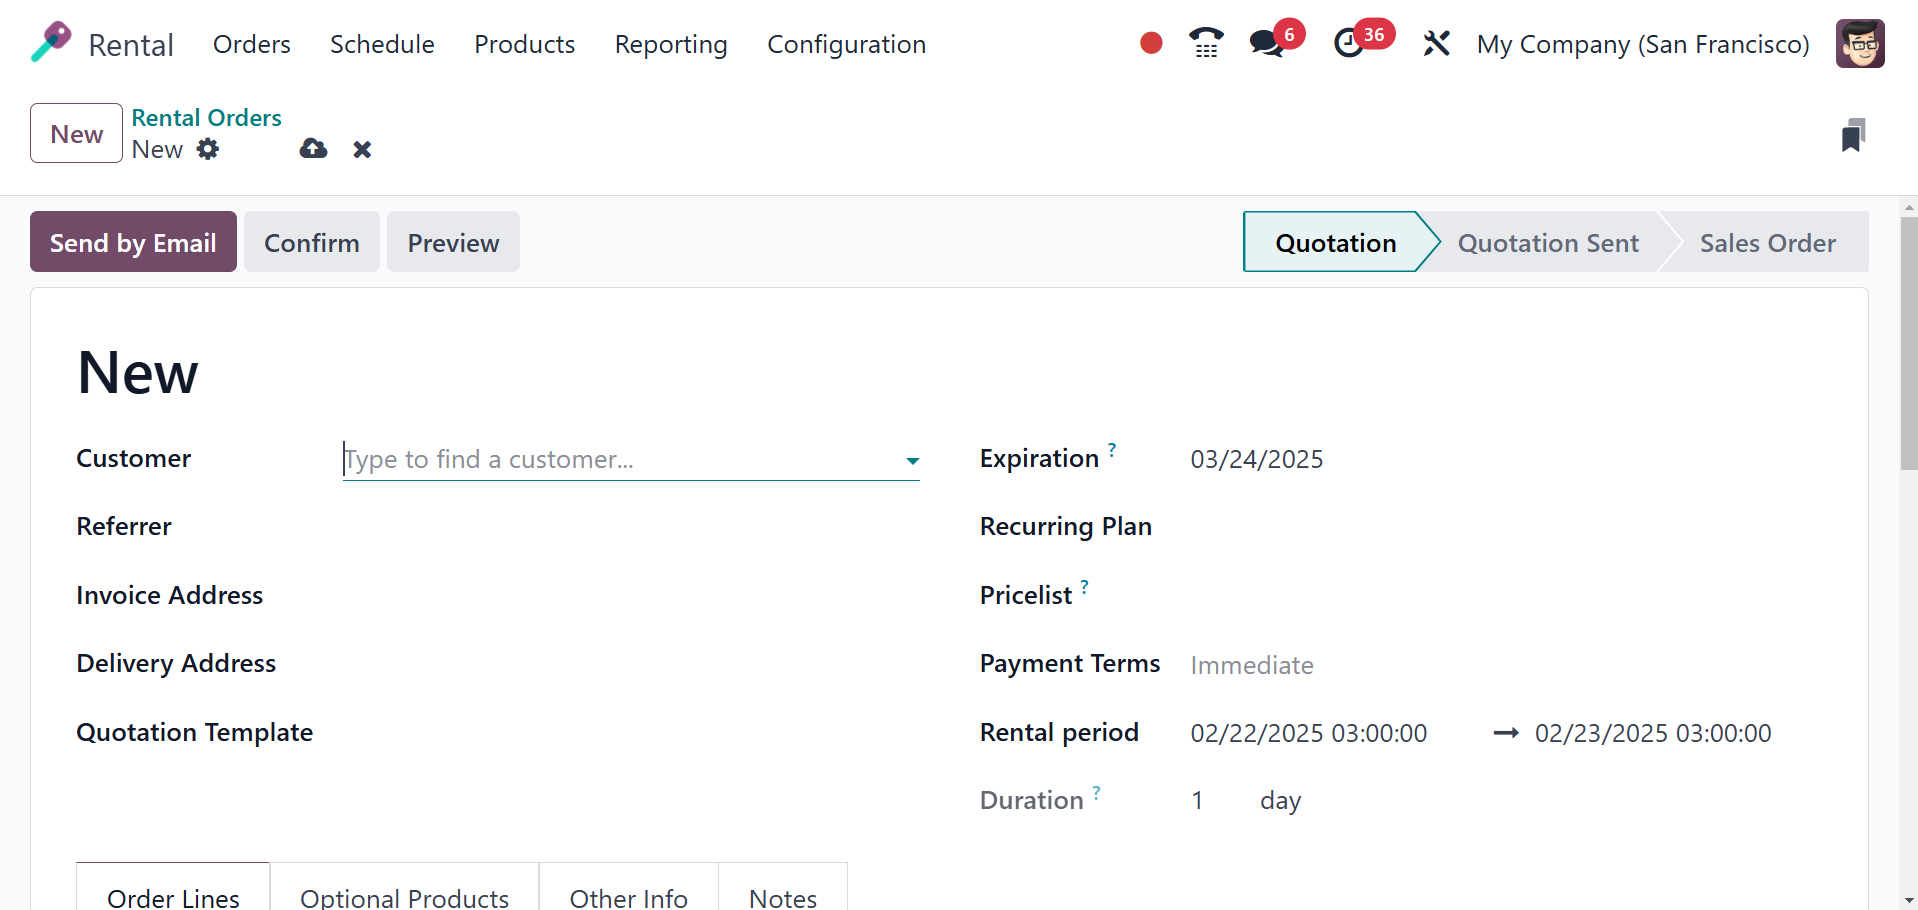1918x910 pixels.
Task: Open the debug tools wrench icon
Action: [x=1436, y=43]
